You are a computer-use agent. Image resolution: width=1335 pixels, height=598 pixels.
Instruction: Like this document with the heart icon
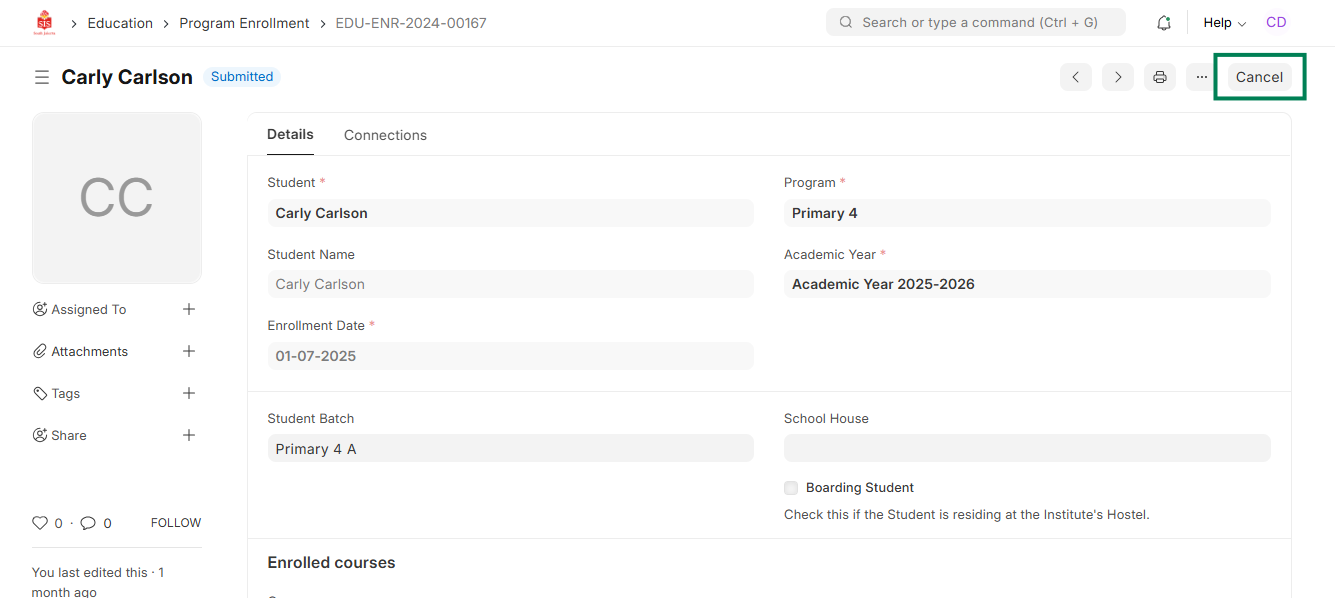(40, 523)
